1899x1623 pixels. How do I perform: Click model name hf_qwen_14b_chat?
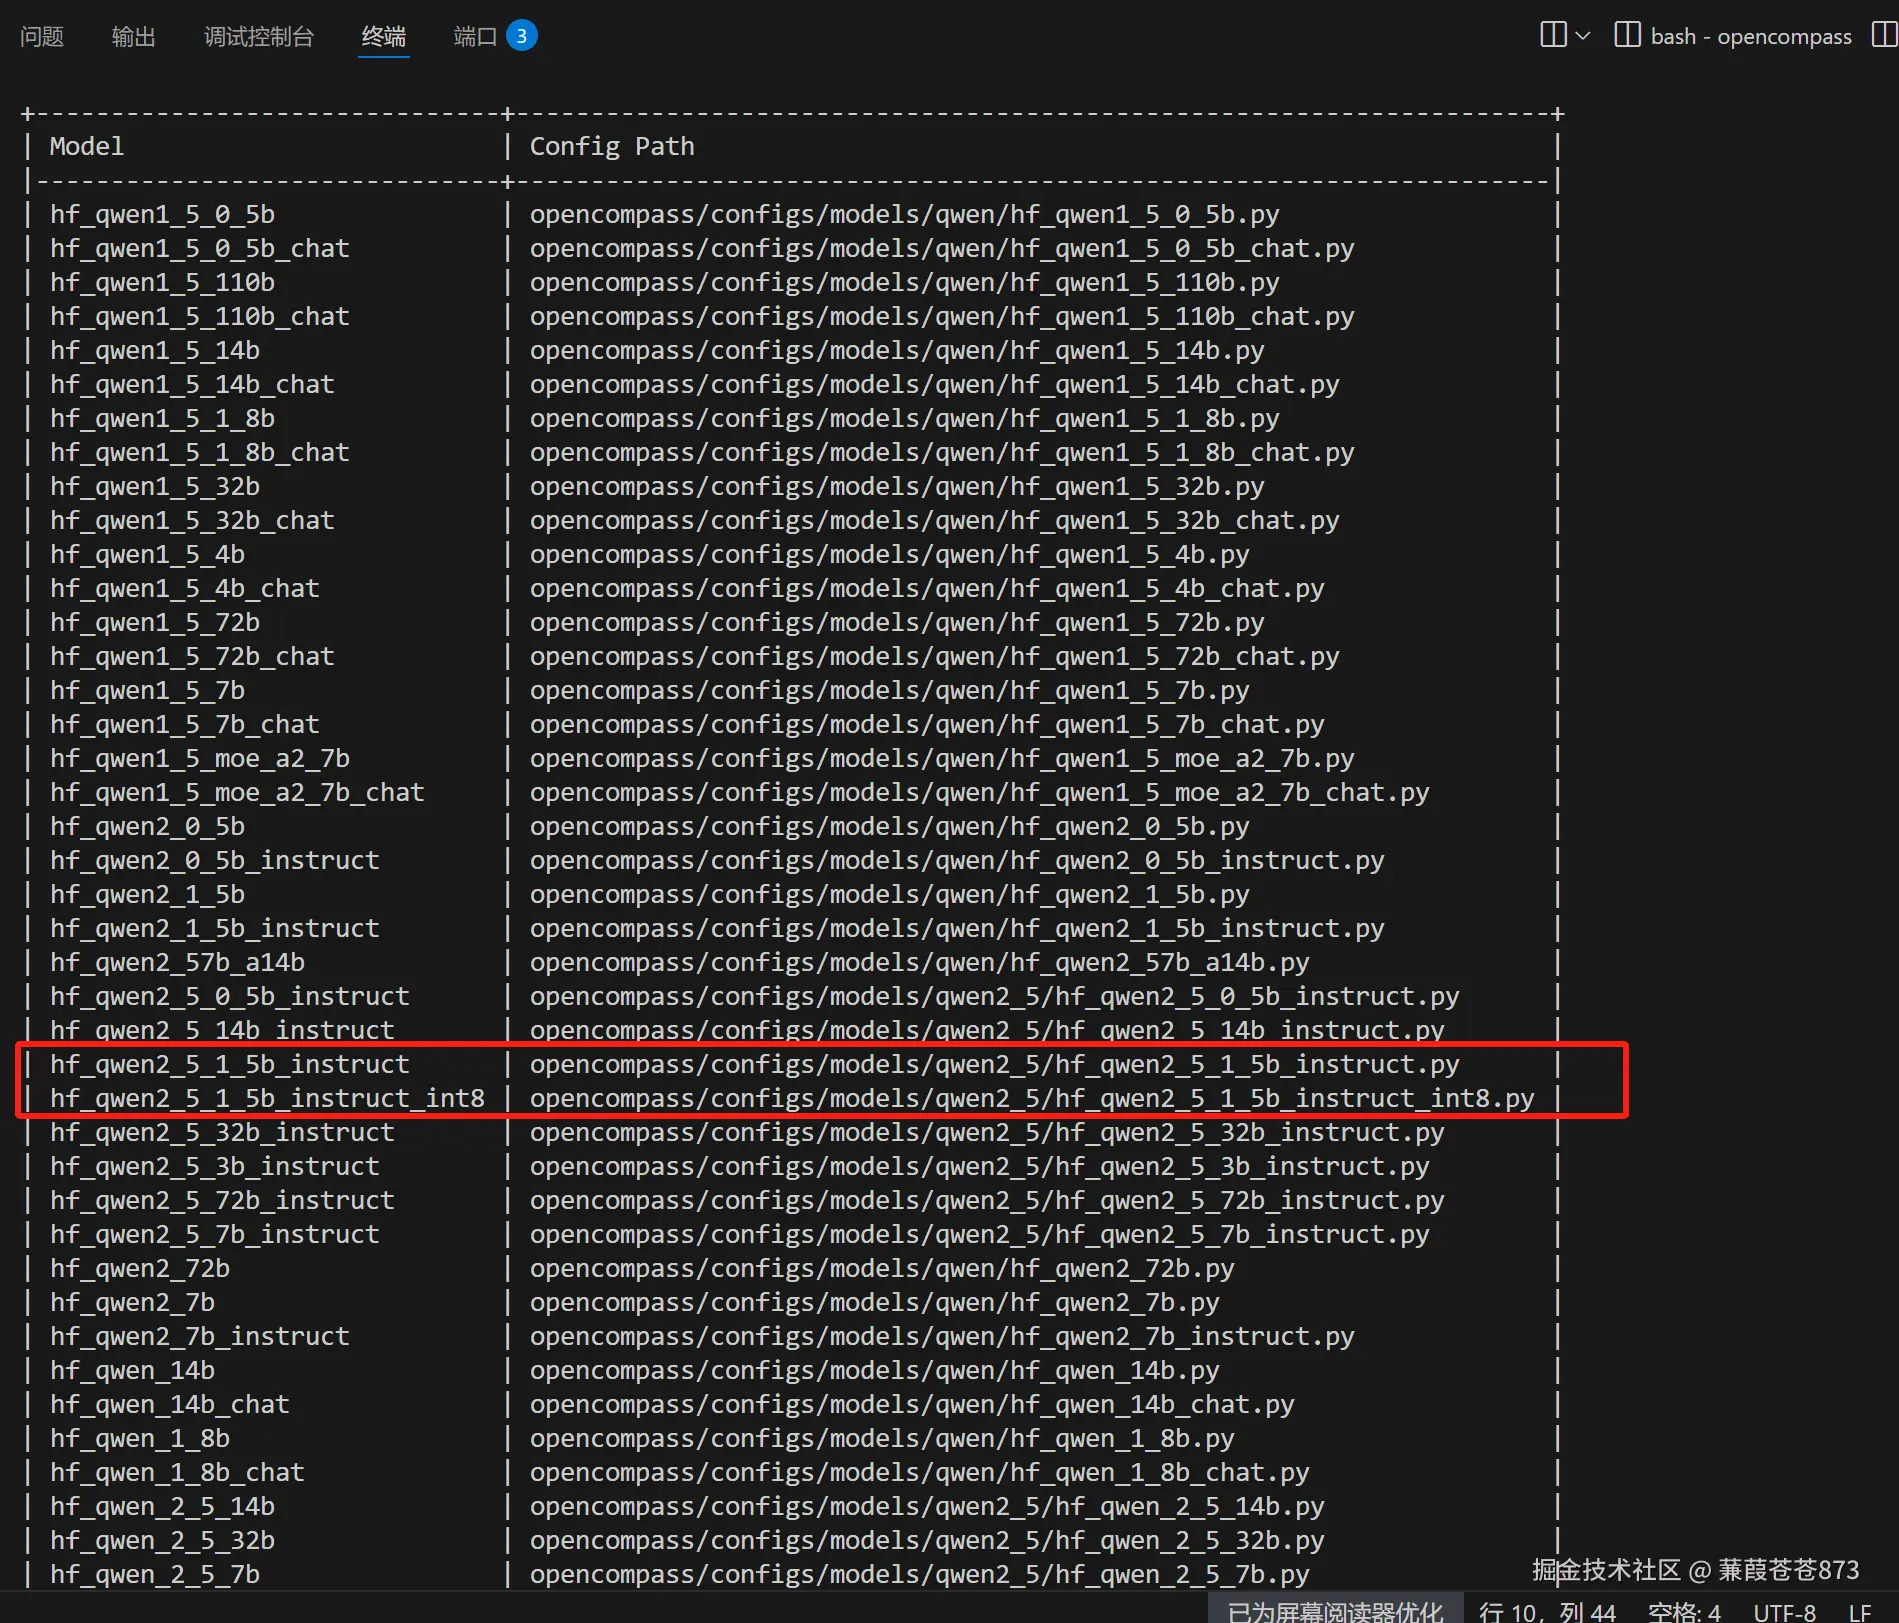[x=170, y=1404]
